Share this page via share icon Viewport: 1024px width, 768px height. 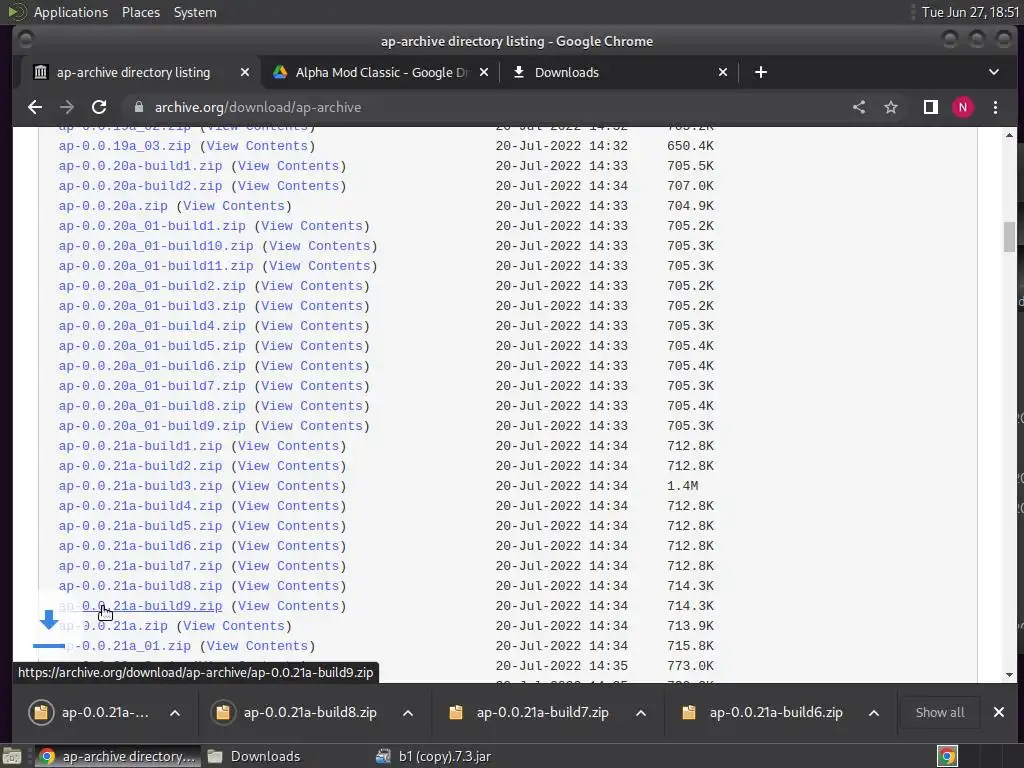point(859,107)
